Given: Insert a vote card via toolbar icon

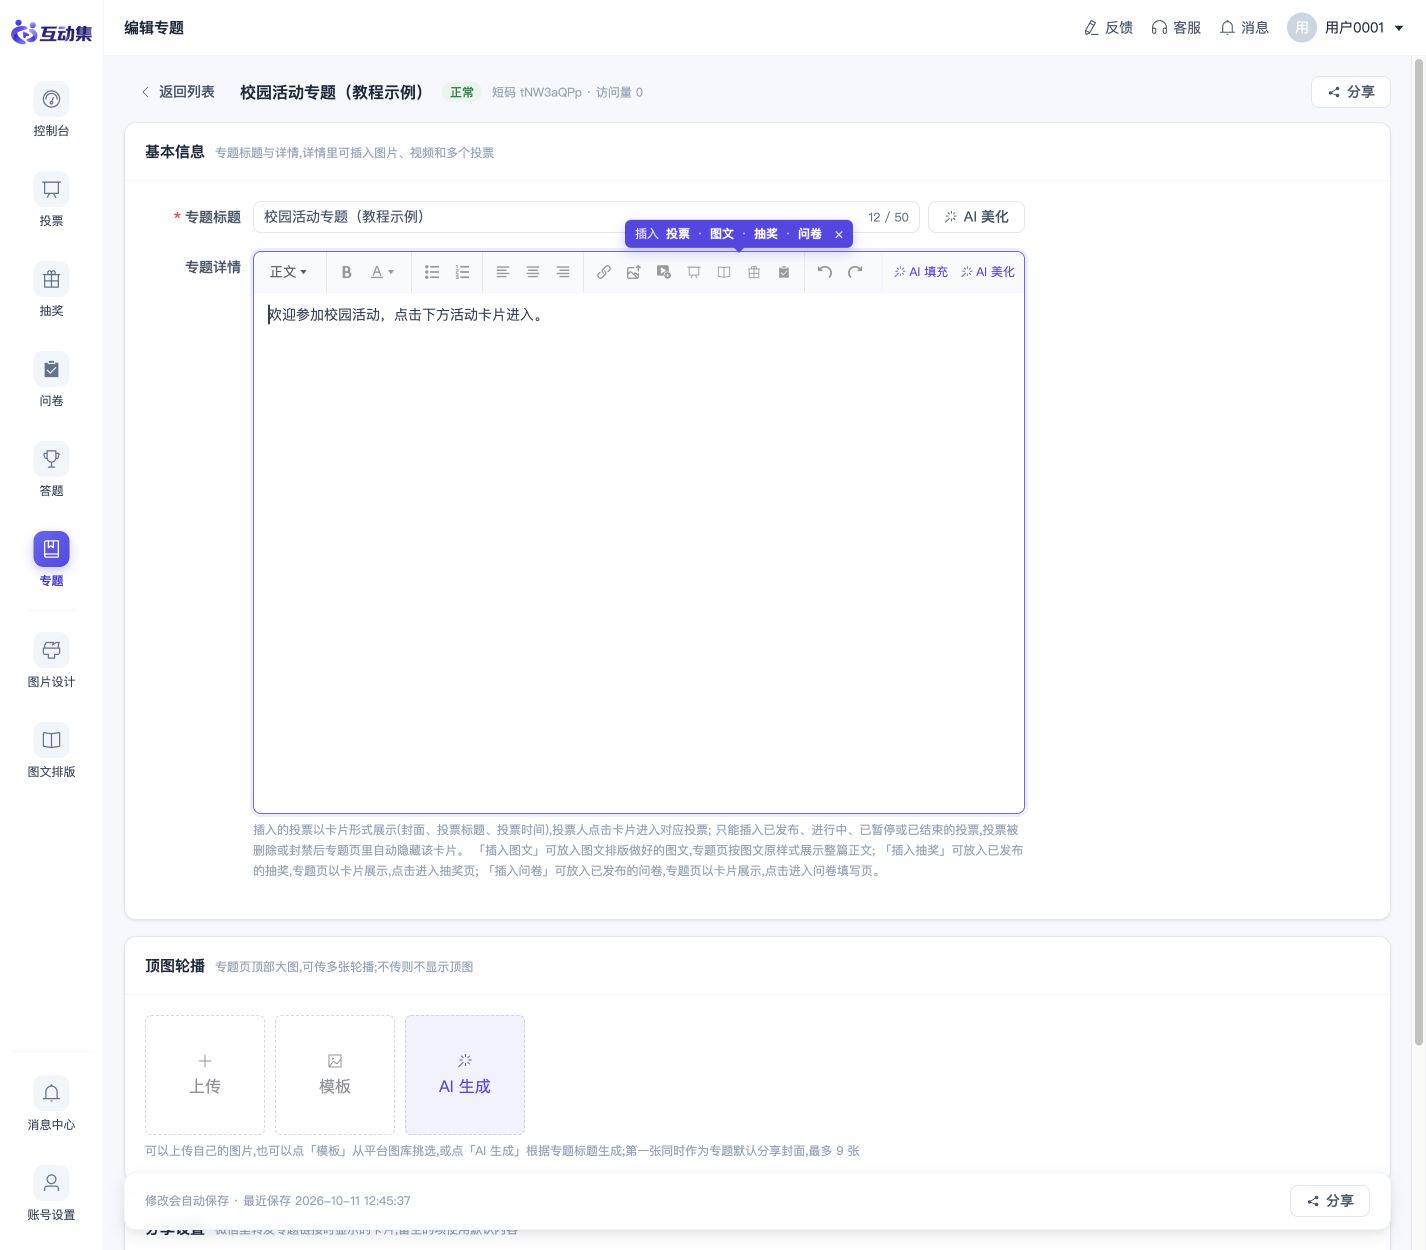Looking at the screenshot, I should (x=694, y=272).
